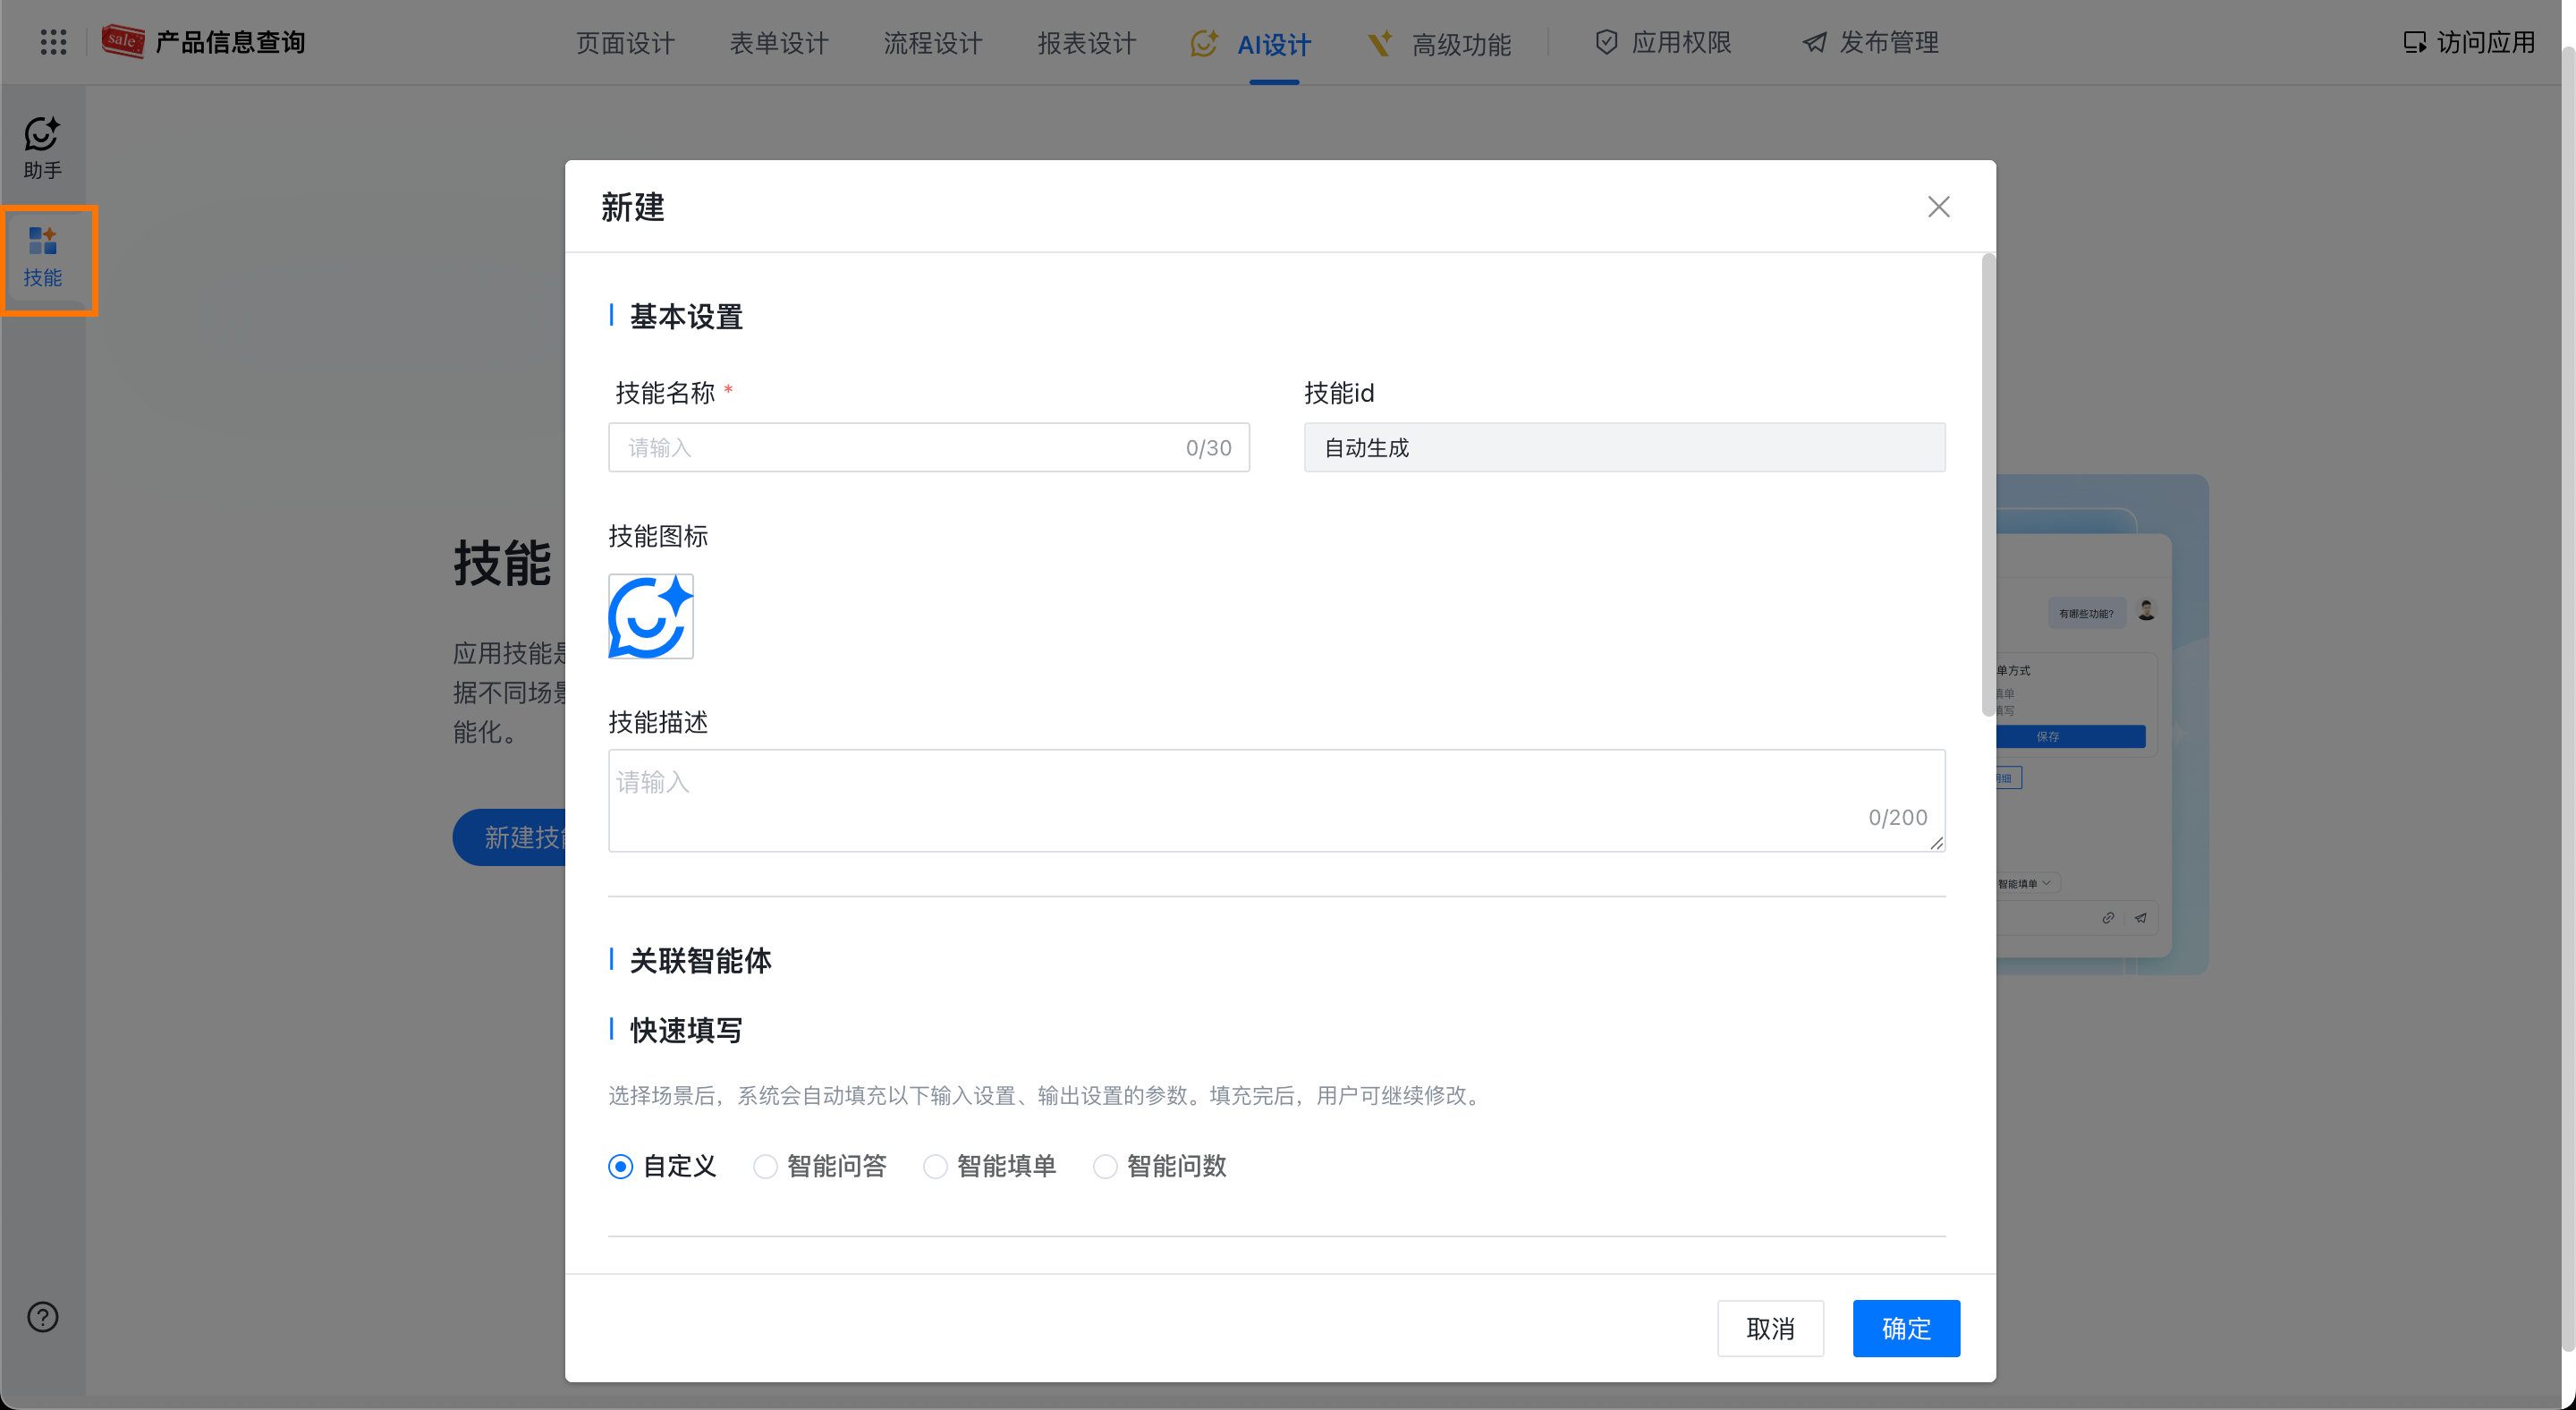Pick the 智能问数 radio option
The height and width of the screenshot is (1410, 2576).
point(1105,1166)
